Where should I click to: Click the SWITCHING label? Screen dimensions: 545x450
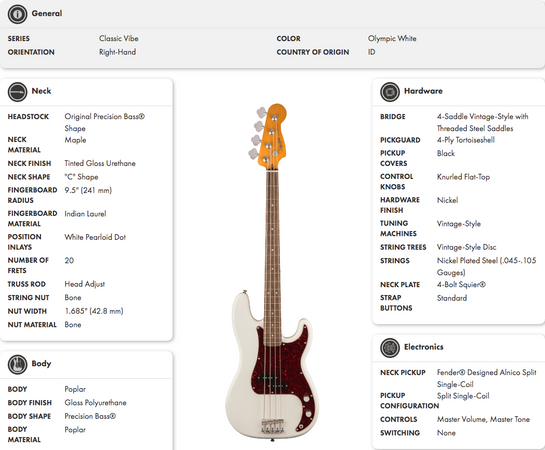point(400,433)
